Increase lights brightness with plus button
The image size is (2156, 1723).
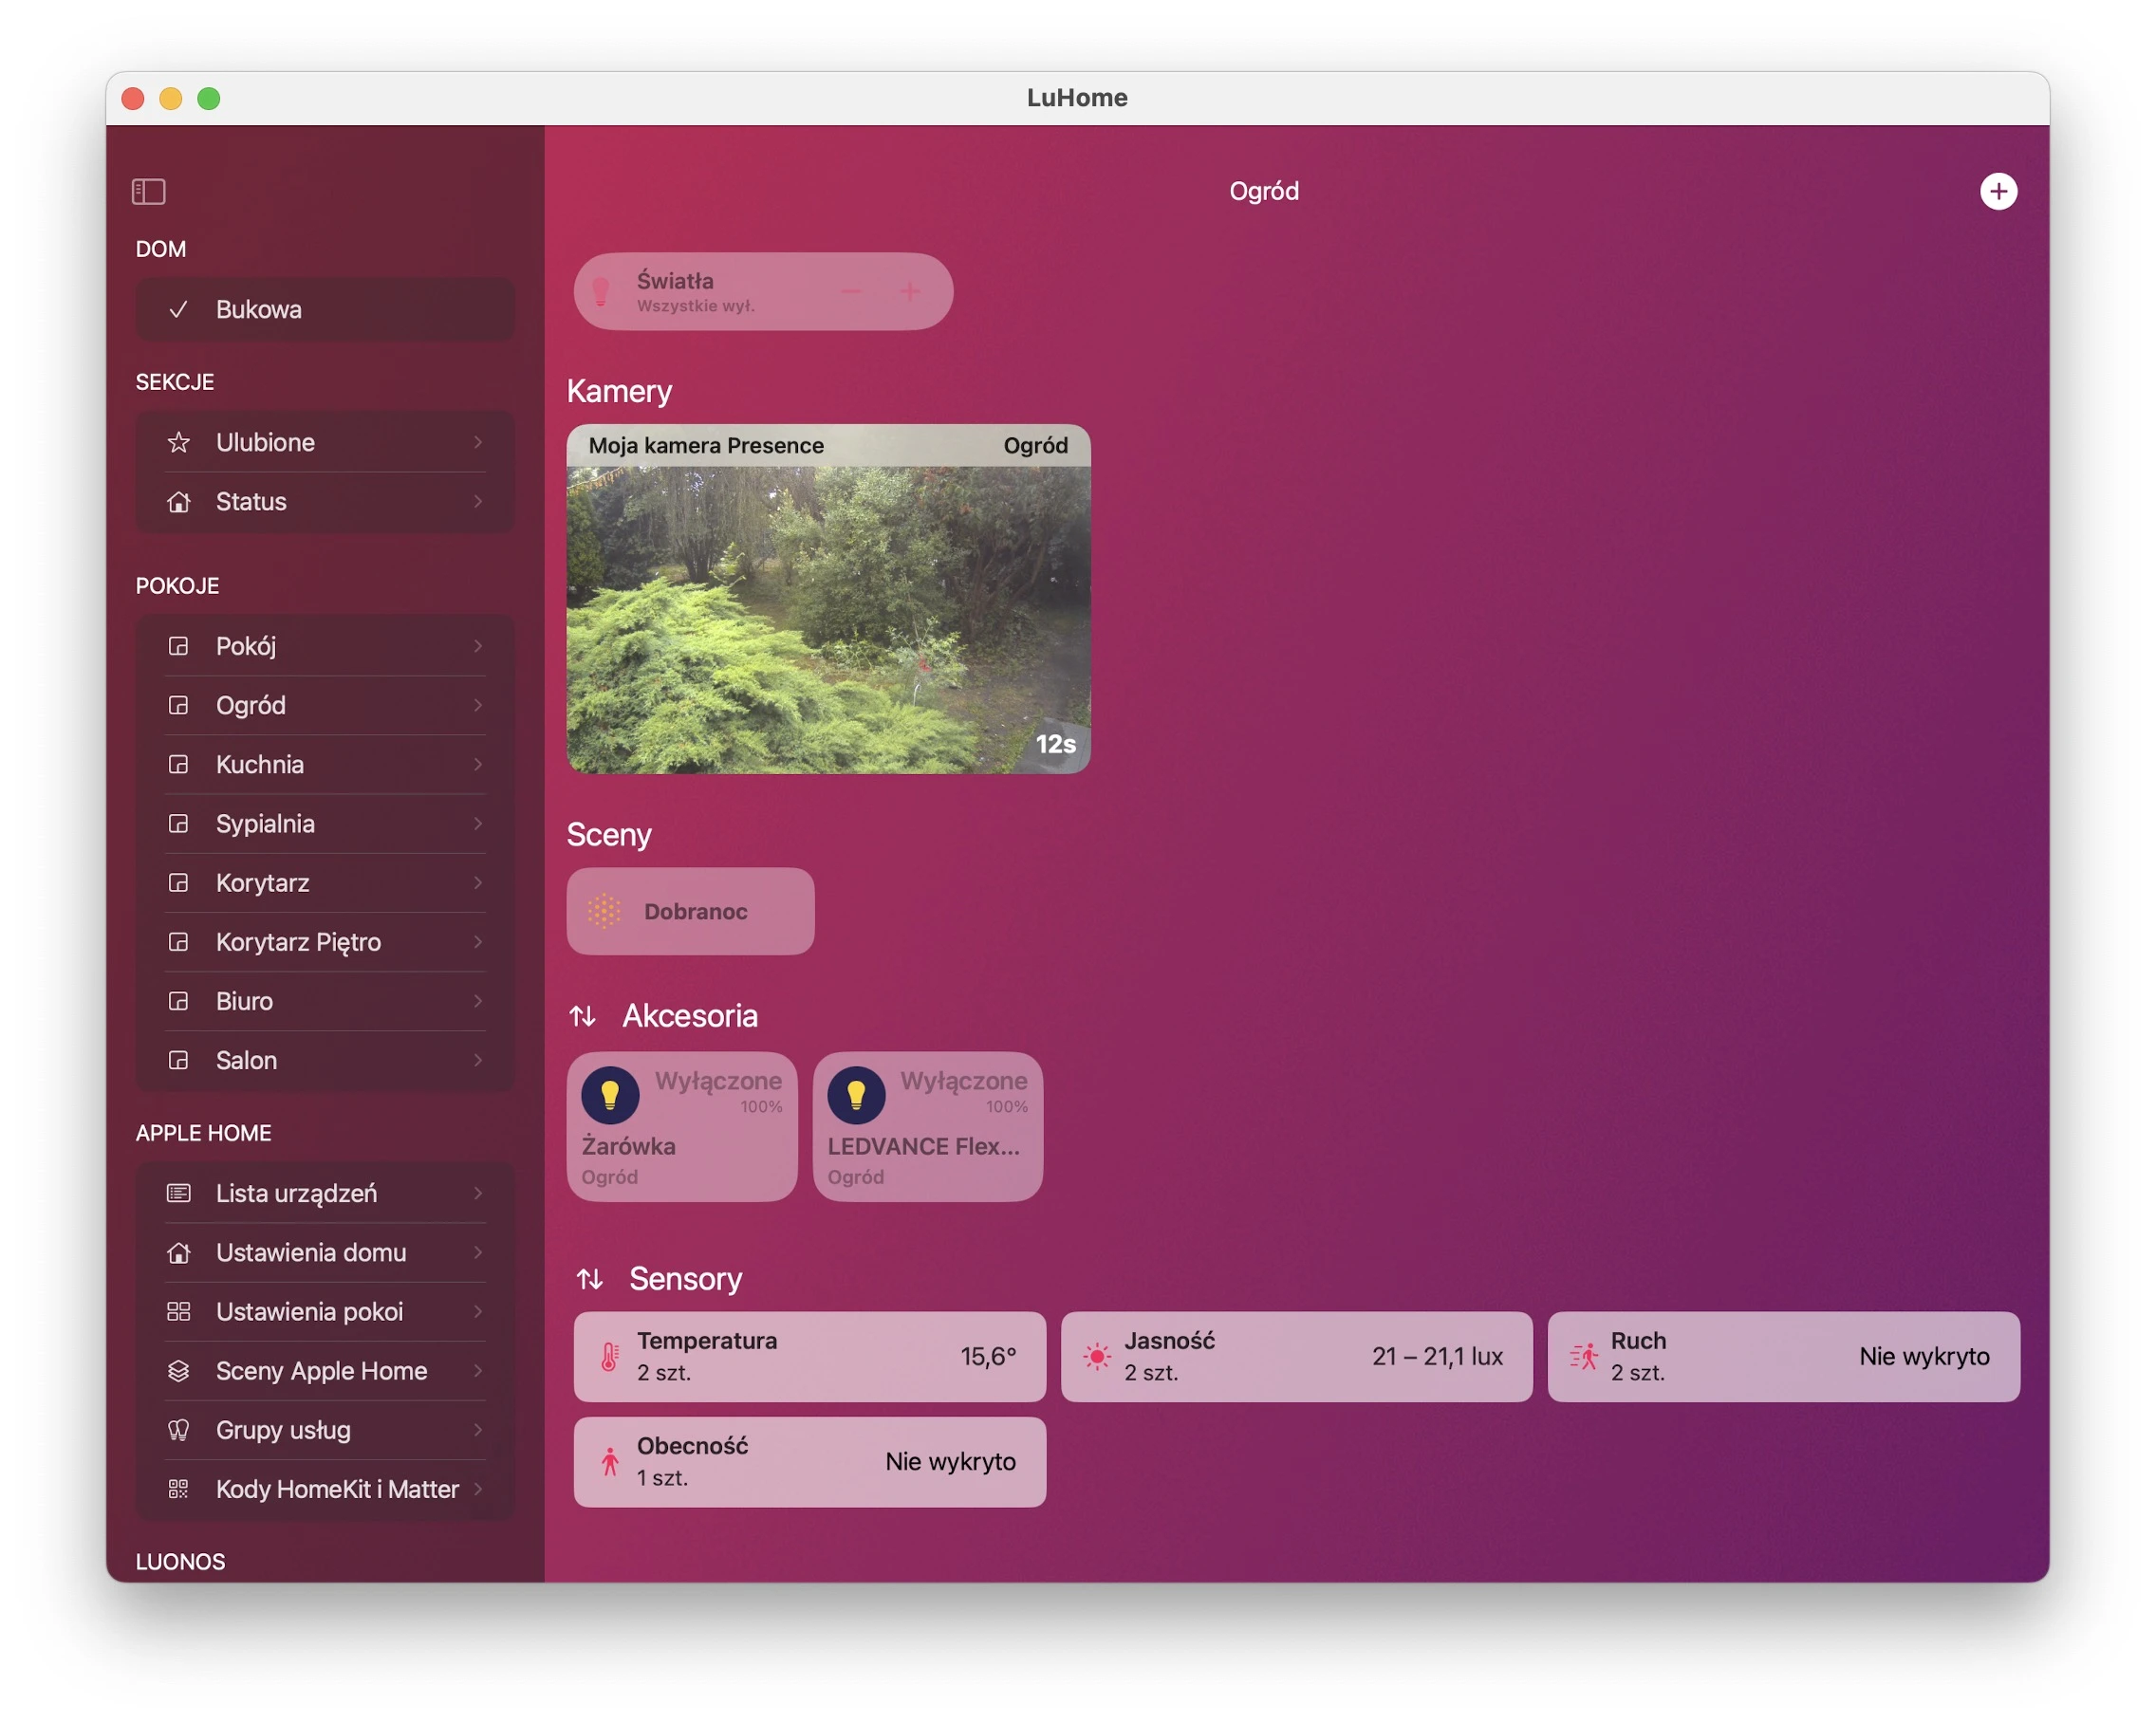[910, 291]
